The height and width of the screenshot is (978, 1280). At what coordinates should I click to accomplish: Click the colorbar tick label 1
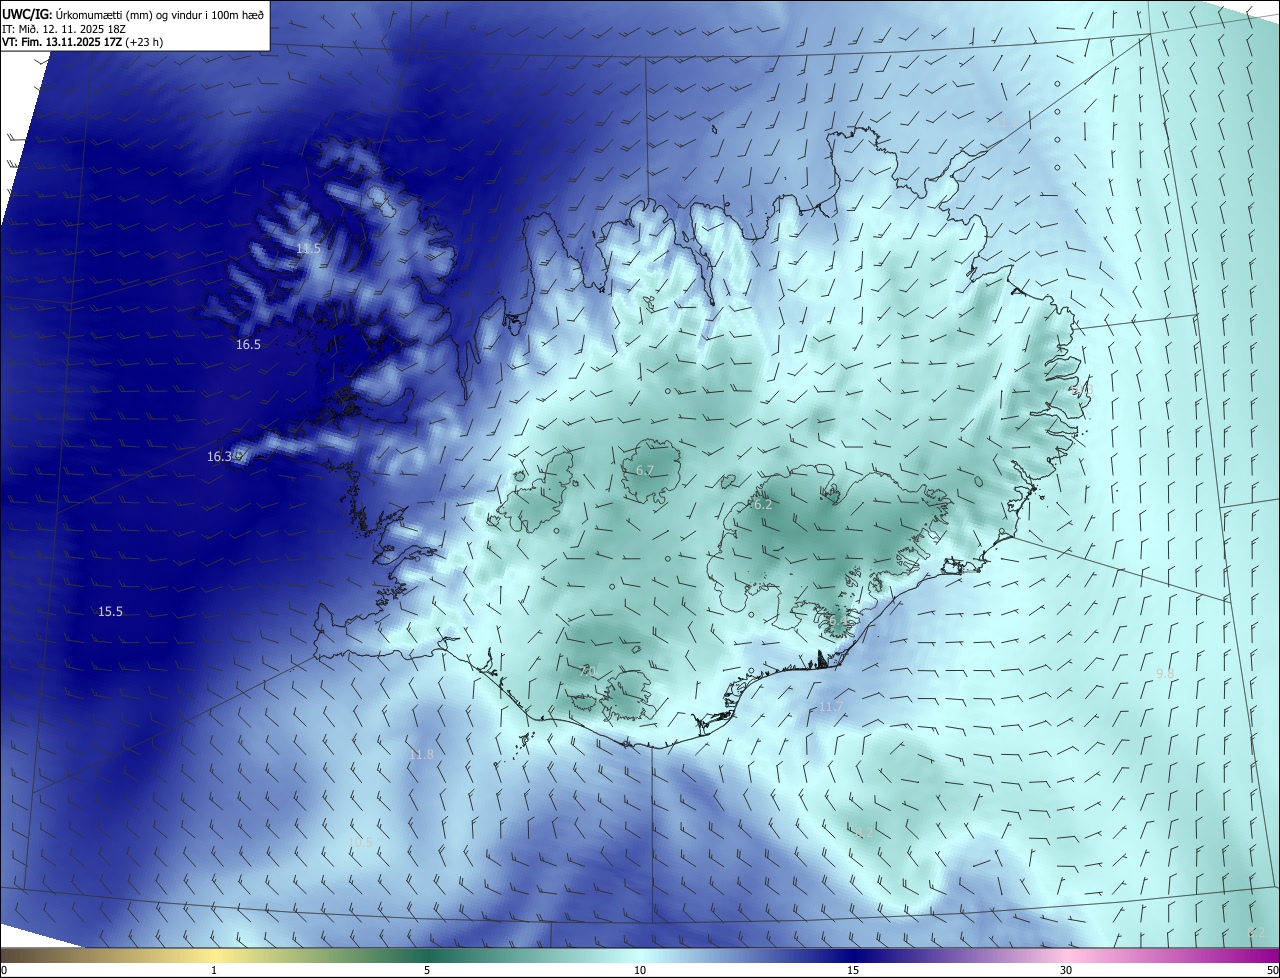pyautogui.click(x=214, y=970)
